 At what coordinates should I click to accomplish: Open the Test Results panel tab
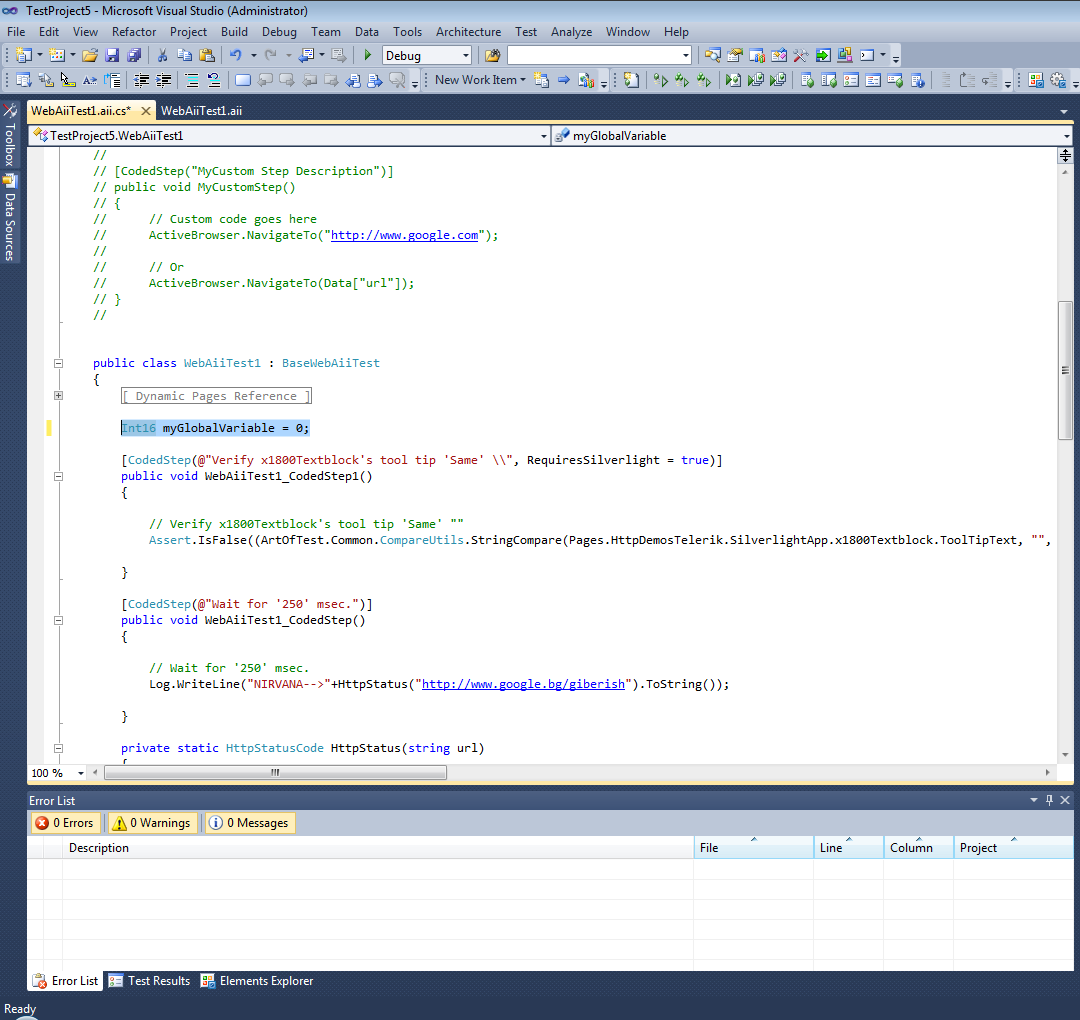pyautogui.click(x=150, y=981)
